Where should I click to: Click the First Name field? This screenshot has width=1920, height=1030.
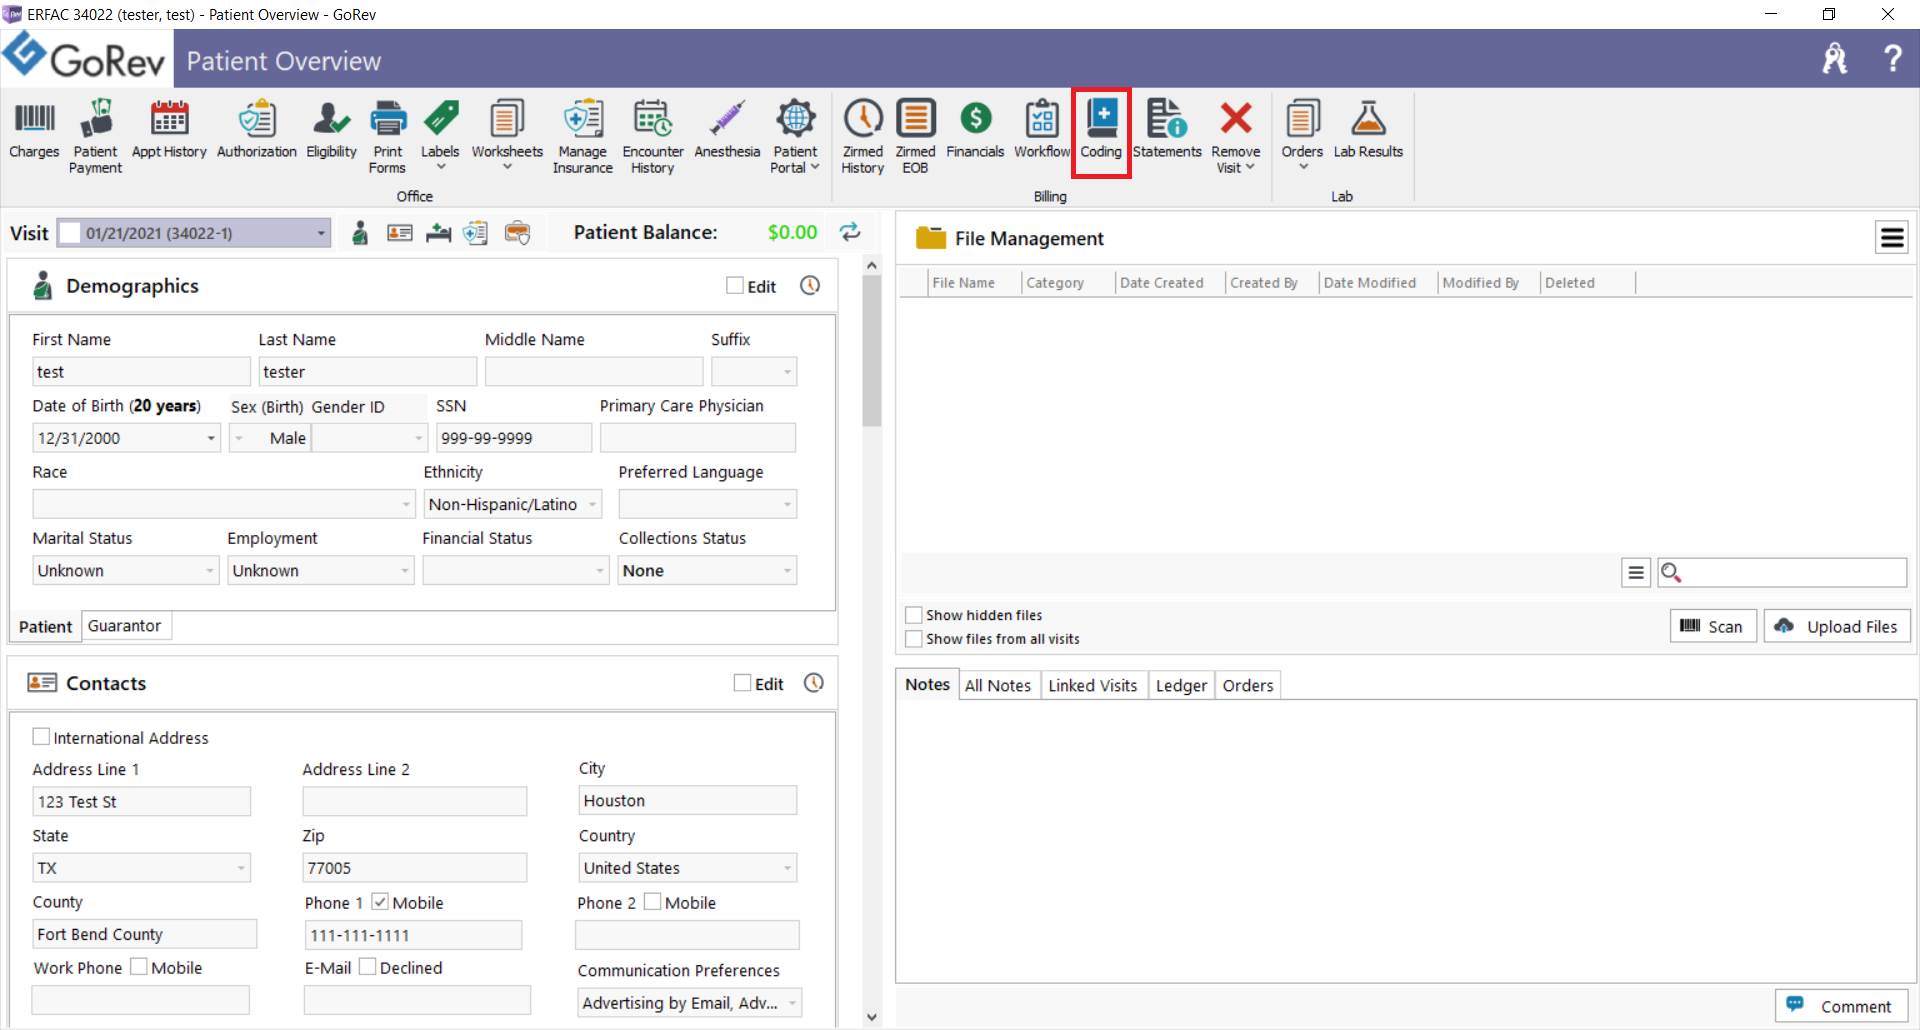point(141,372)
